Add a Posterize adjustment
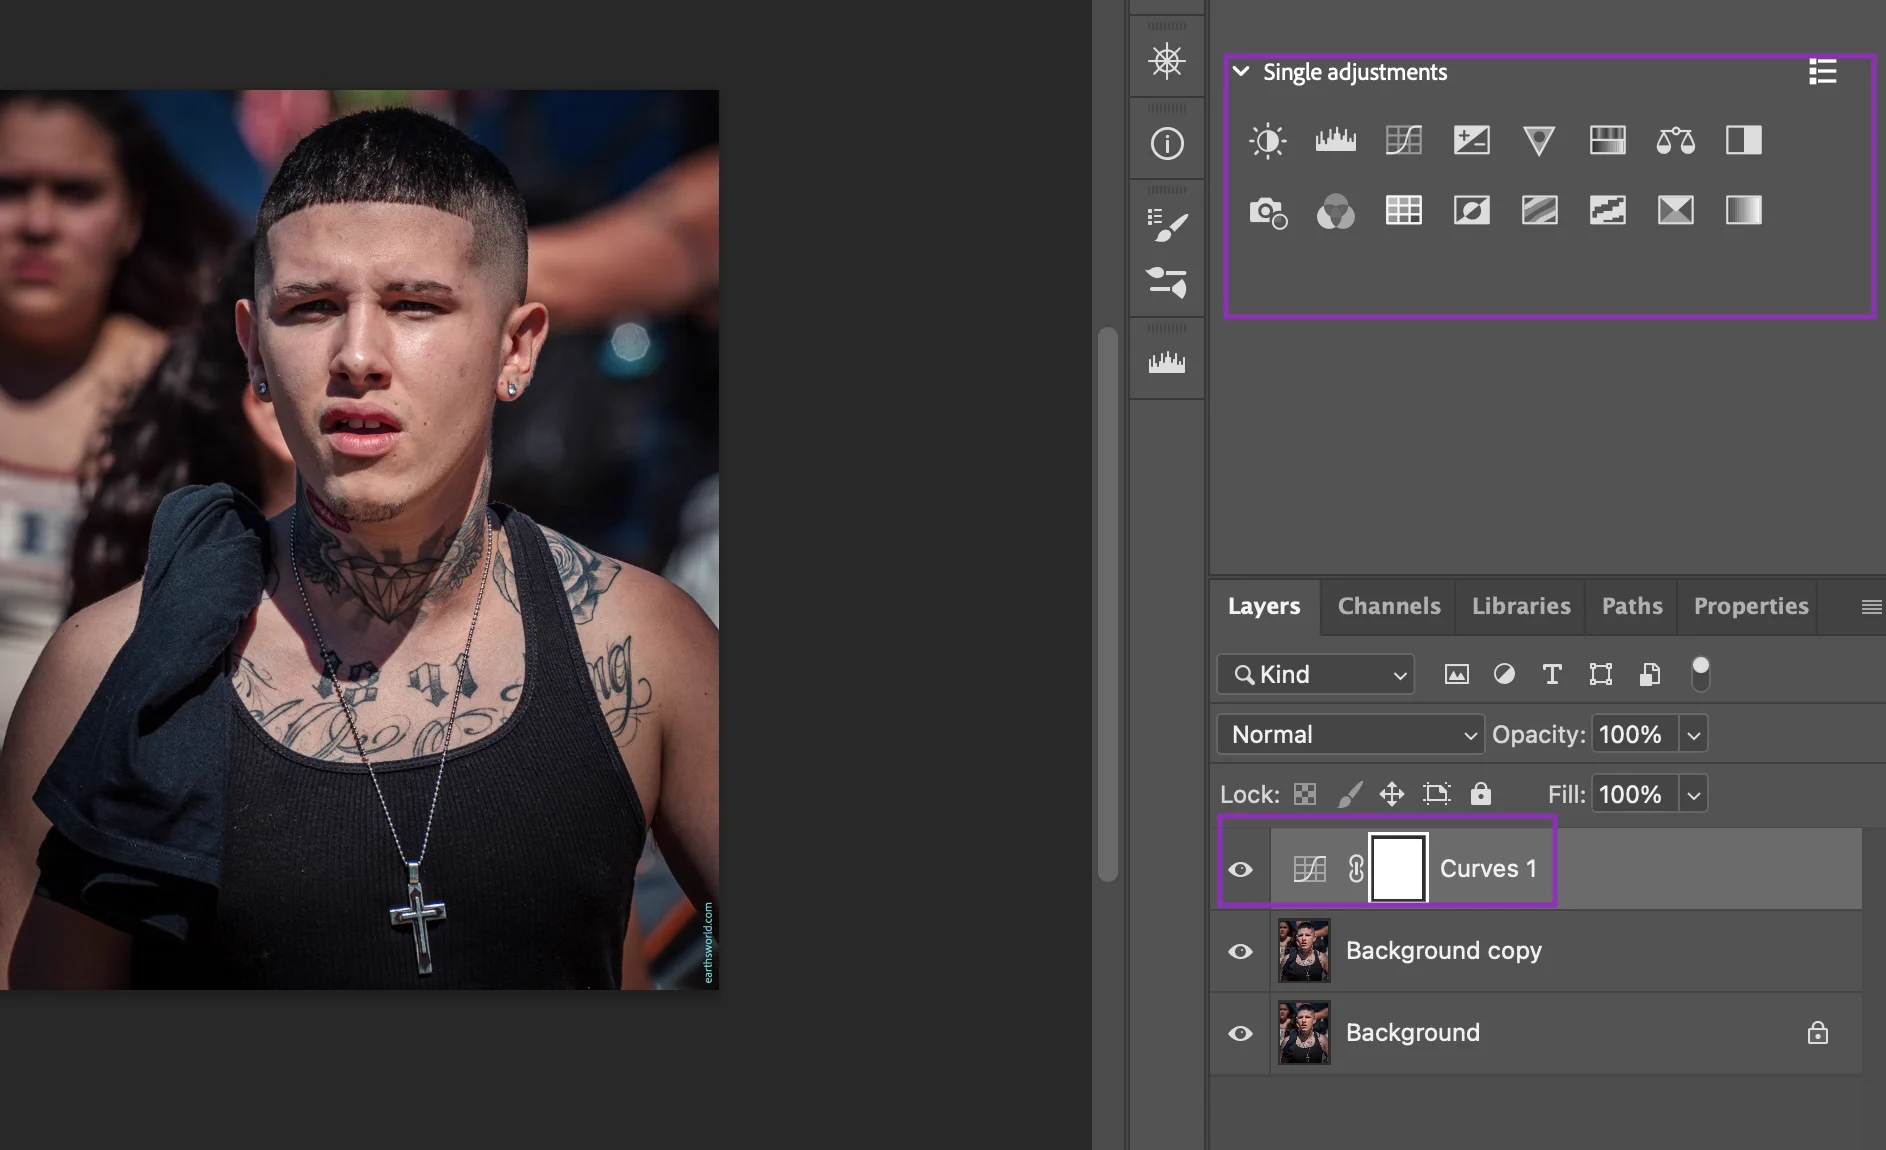Viewport: 1886px width, 1150px height. [1539, 211]
